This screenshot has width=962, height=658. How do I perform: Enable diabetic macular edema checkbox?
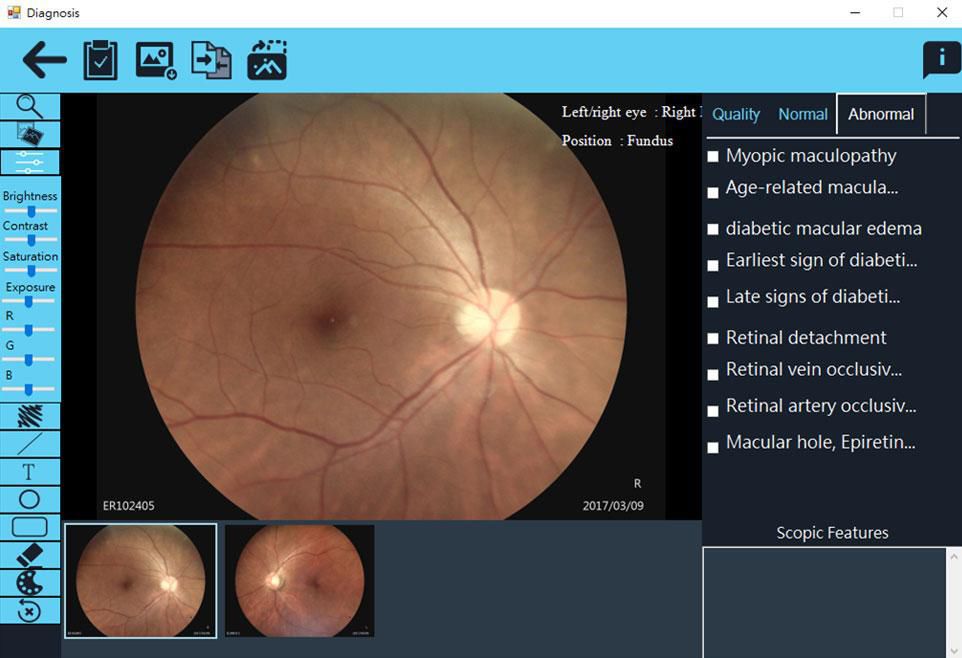tap(713, 229)
